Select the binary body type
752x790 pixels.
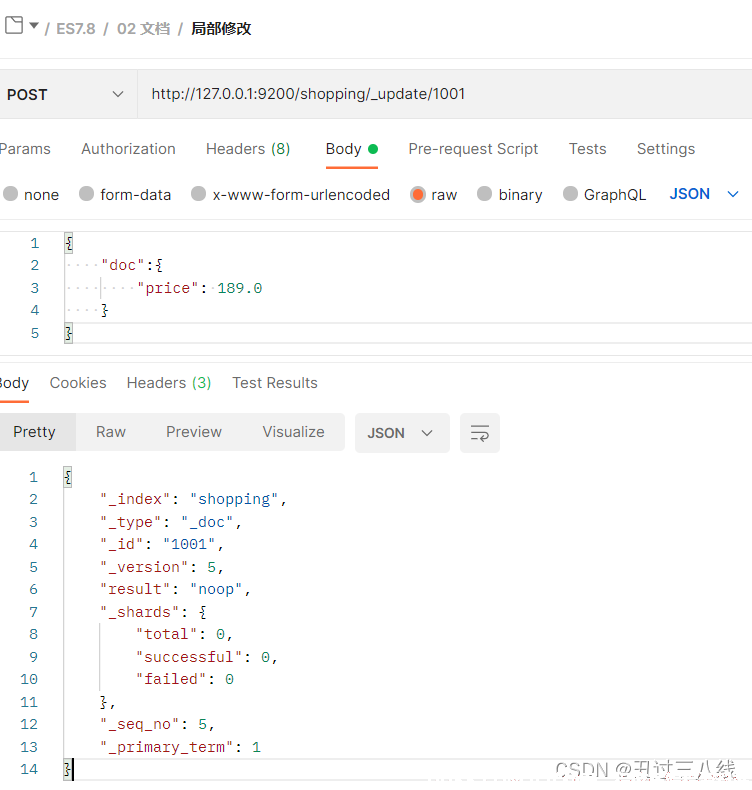pos(510,194)
